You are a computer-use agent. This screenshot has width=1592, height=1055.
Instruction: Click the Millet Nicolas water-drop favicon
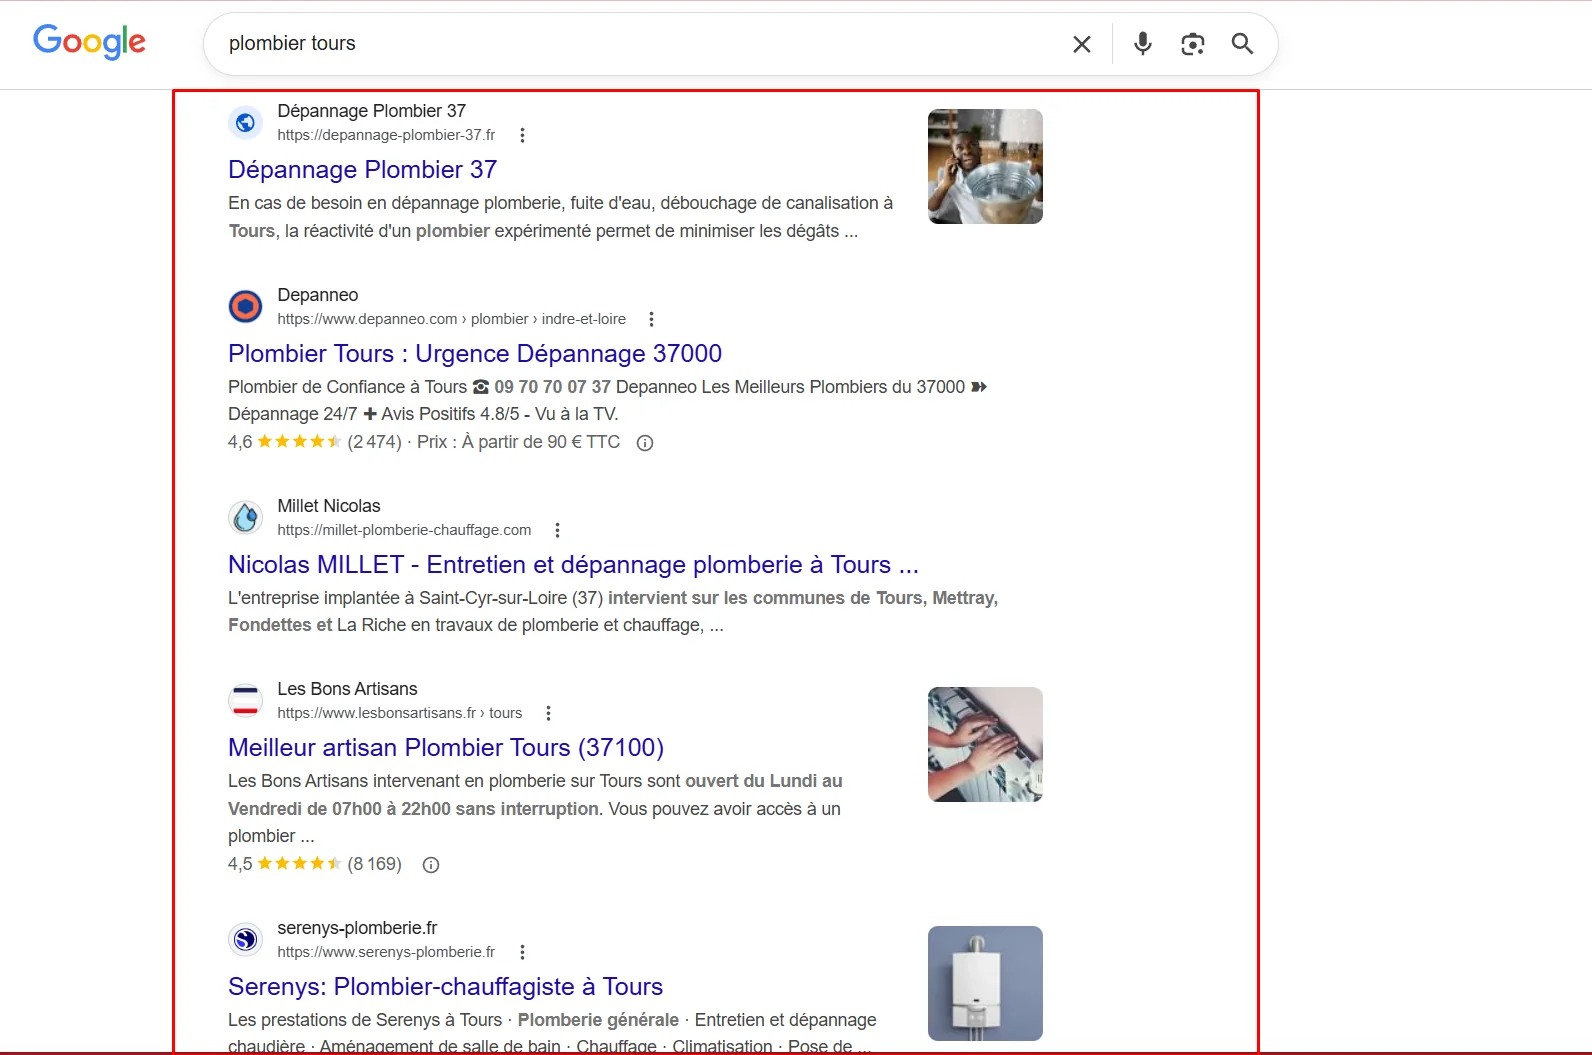coord(245,517)
